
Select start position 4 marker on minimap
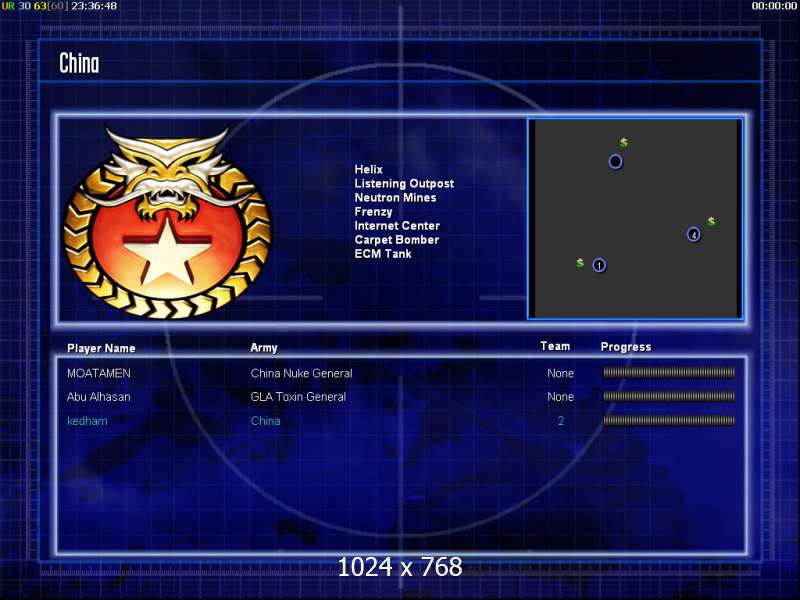693,235
